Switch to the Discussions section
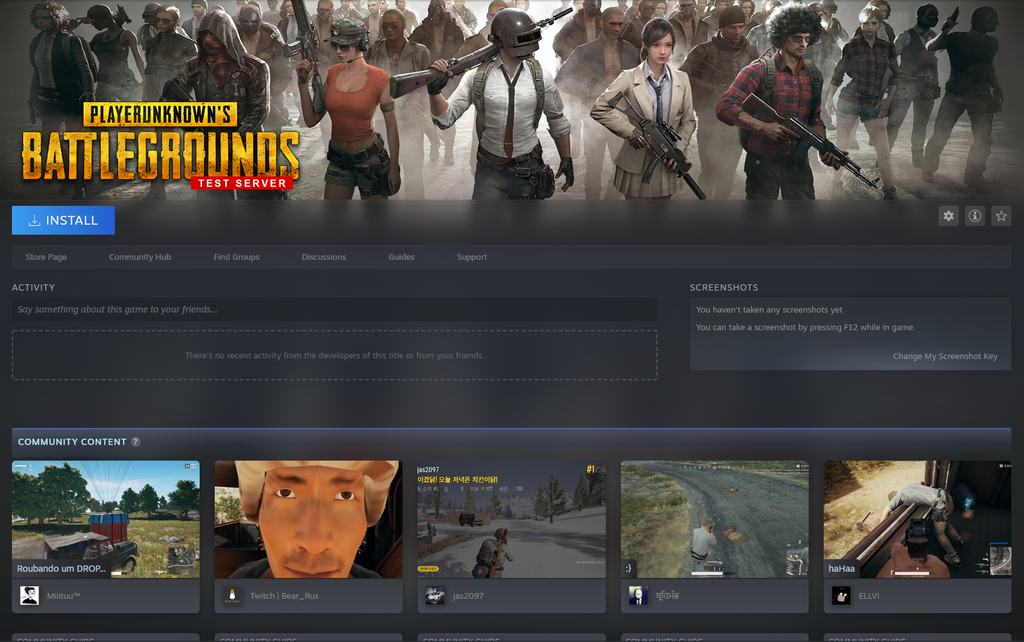Viewport: 1024px width, 642px height. 323,257
